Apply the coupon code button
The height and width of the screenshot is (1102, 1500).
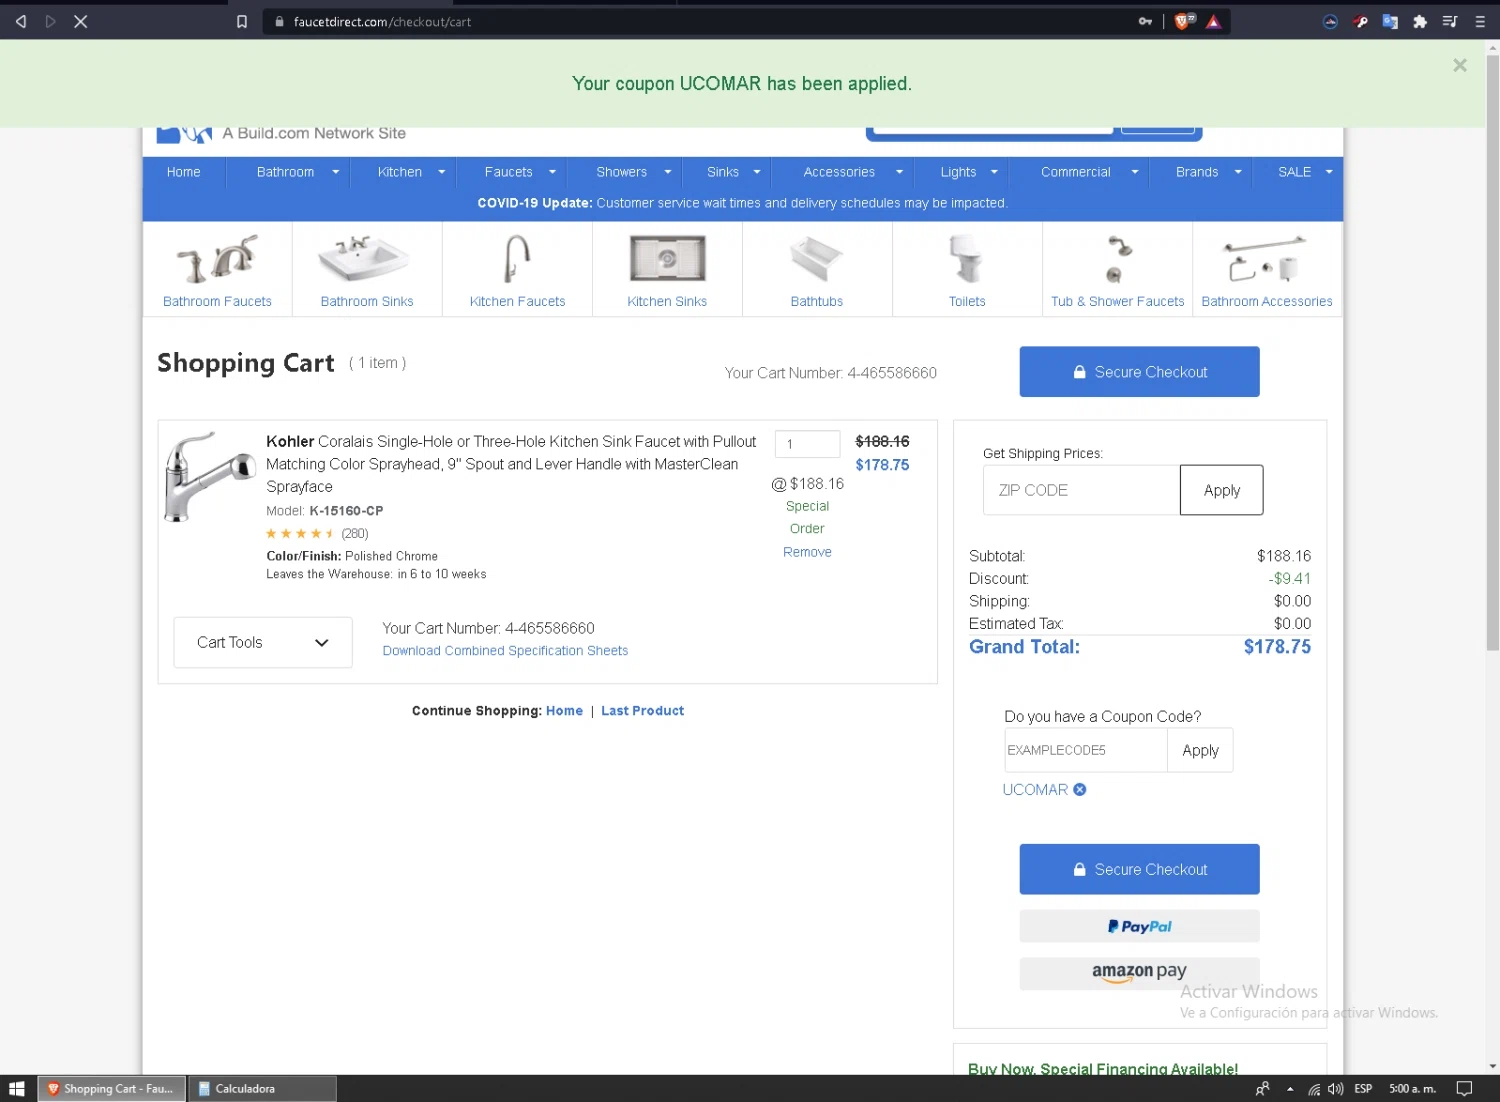pyautogui.click(x=1200, y=750)
